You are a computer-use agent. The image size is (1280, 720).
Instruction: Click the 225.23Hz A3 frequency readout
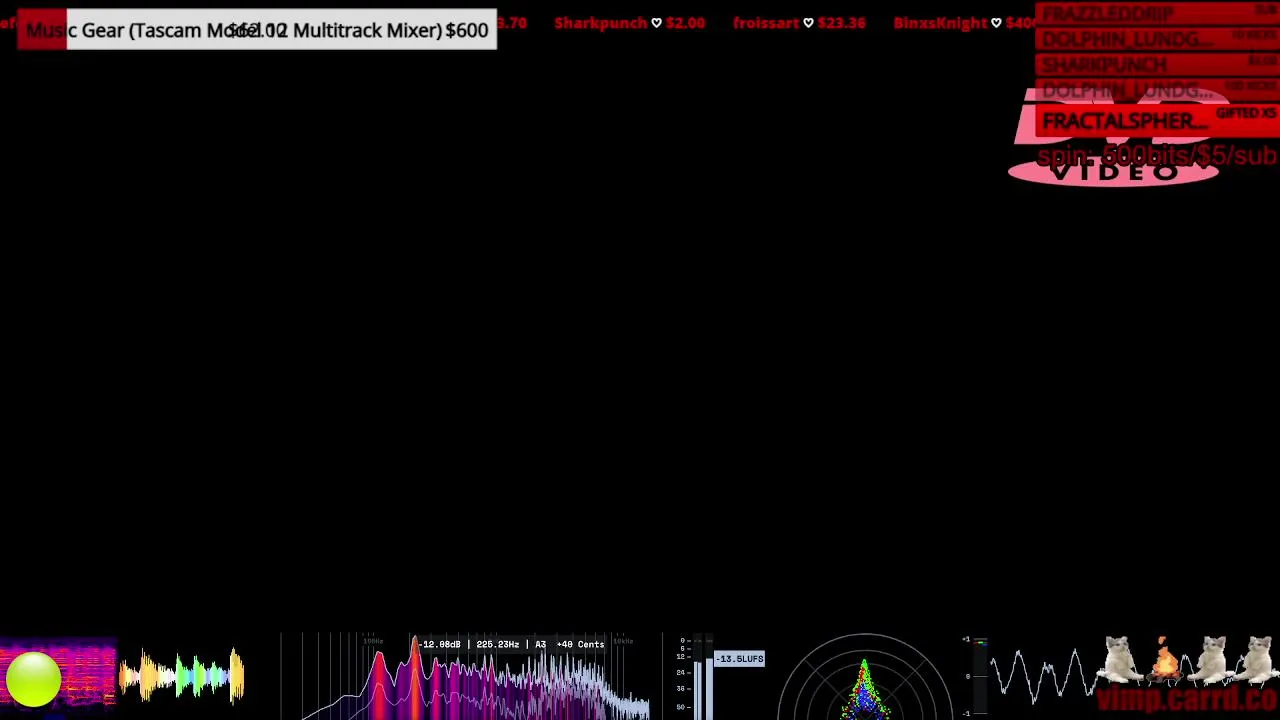click(512, 644)
